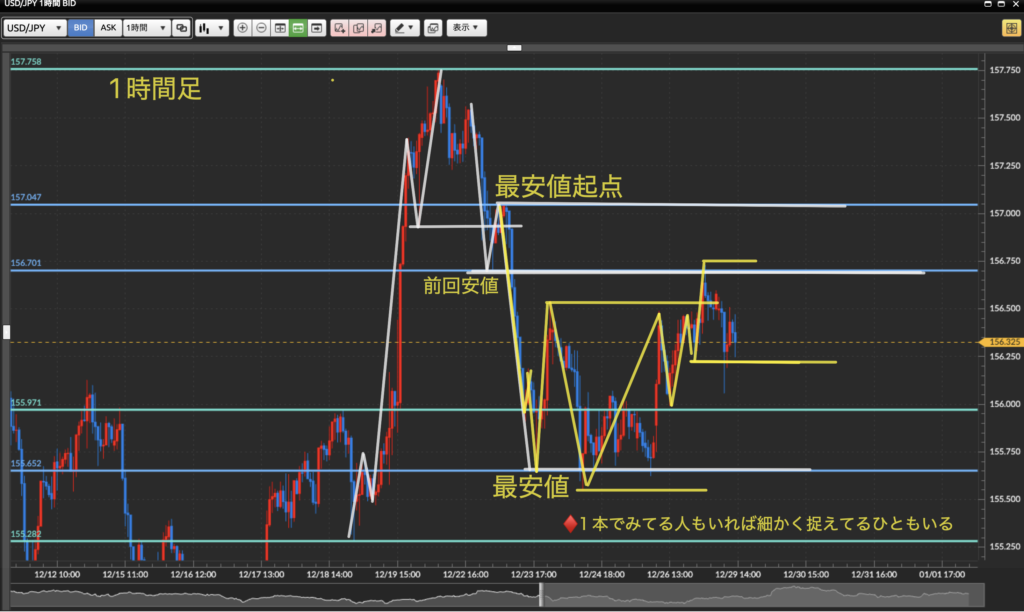This screenshot has height=612, width=1024.
Task: Toggle the middle pink indicator button
Action: pos(358,28)
